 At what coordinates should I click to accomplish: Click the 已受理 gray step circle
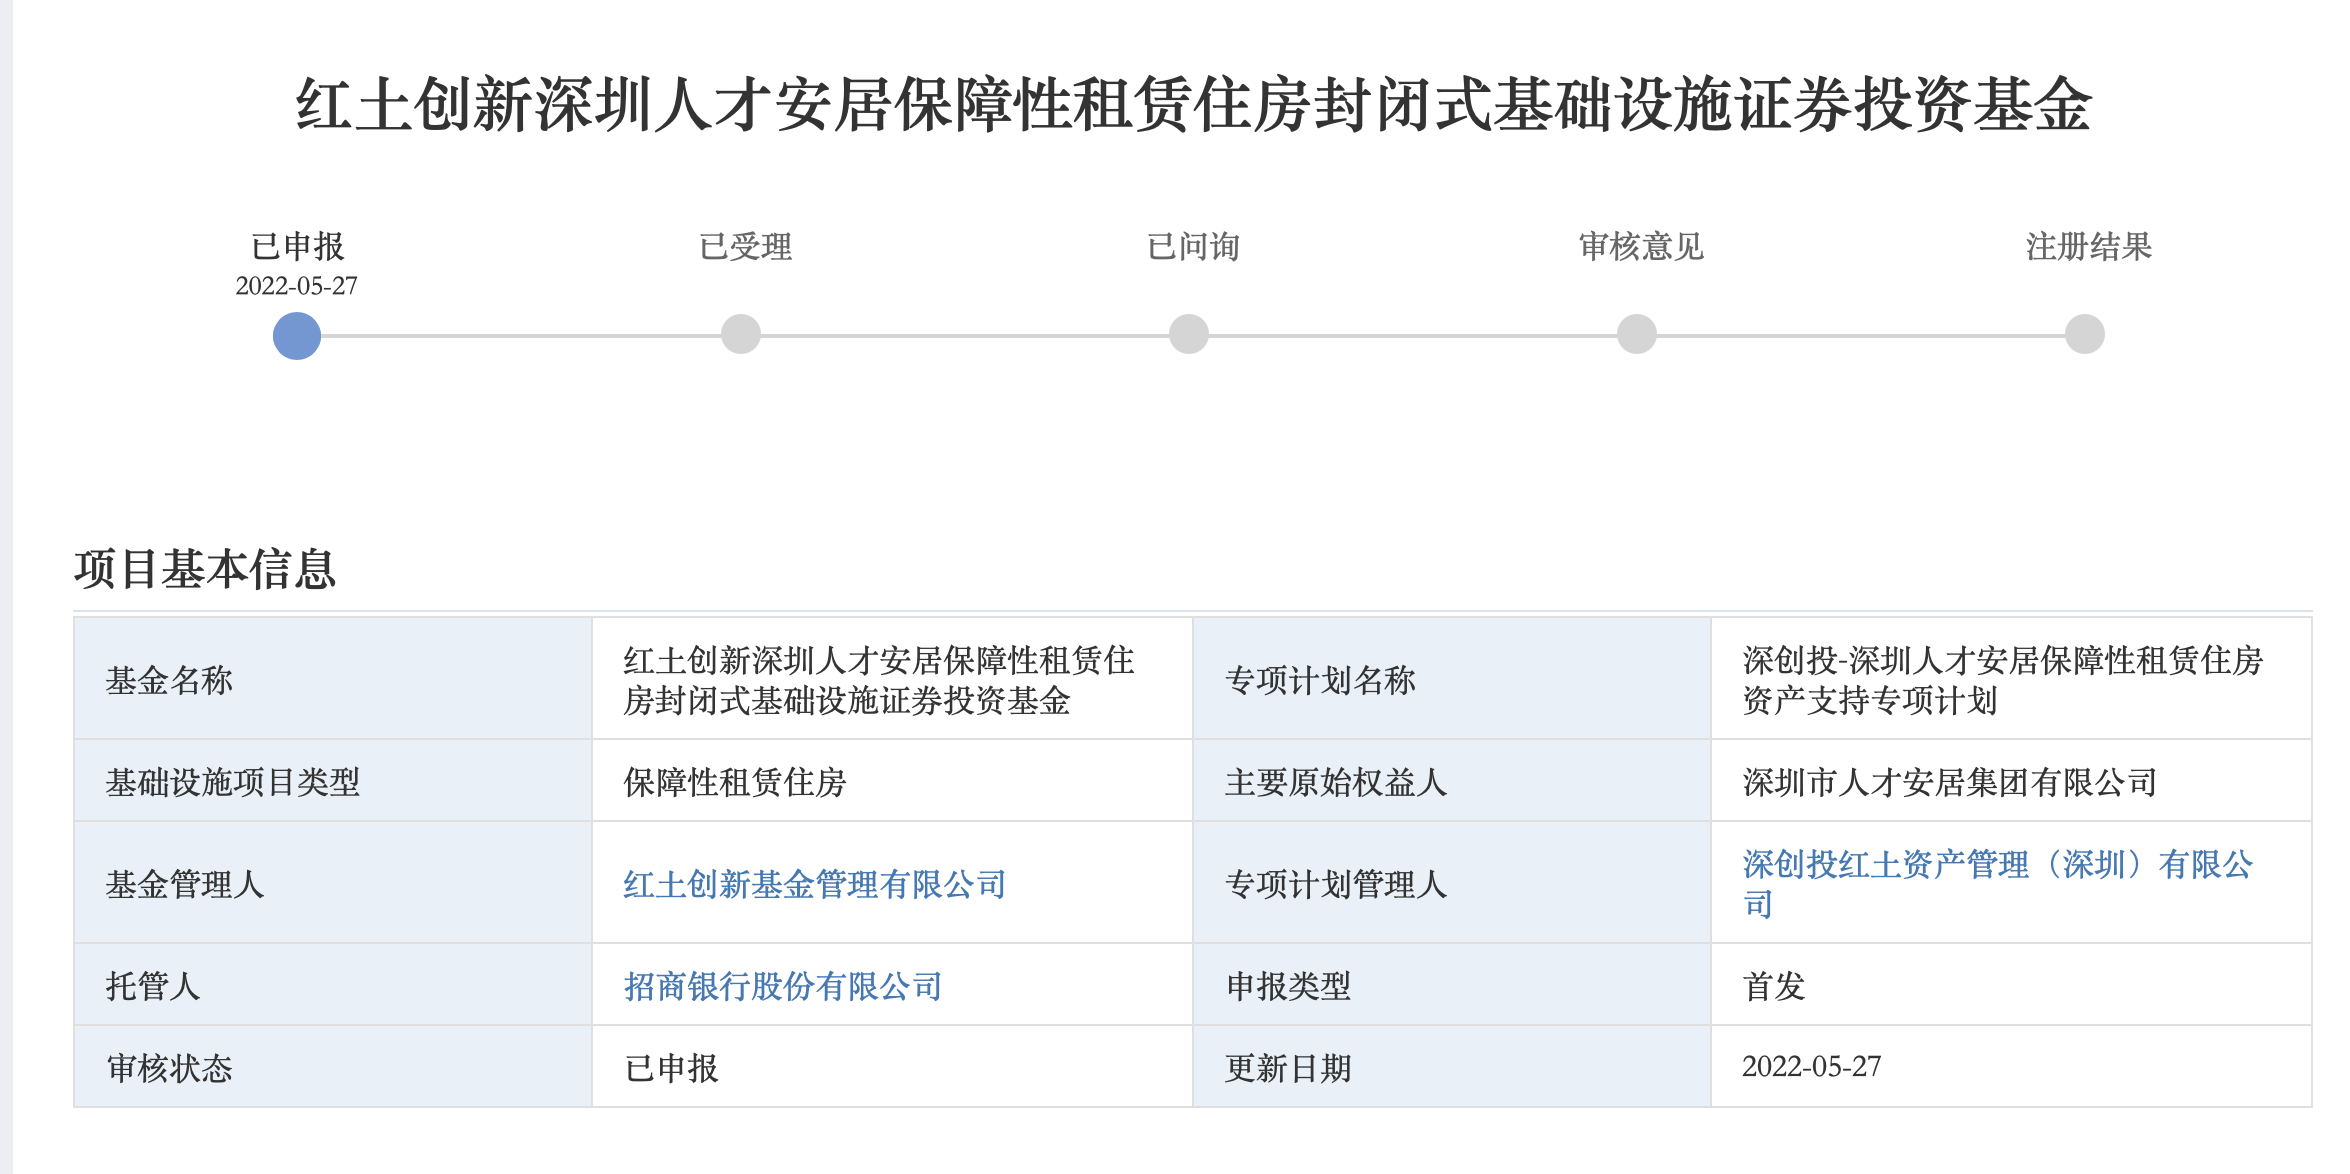741,334
